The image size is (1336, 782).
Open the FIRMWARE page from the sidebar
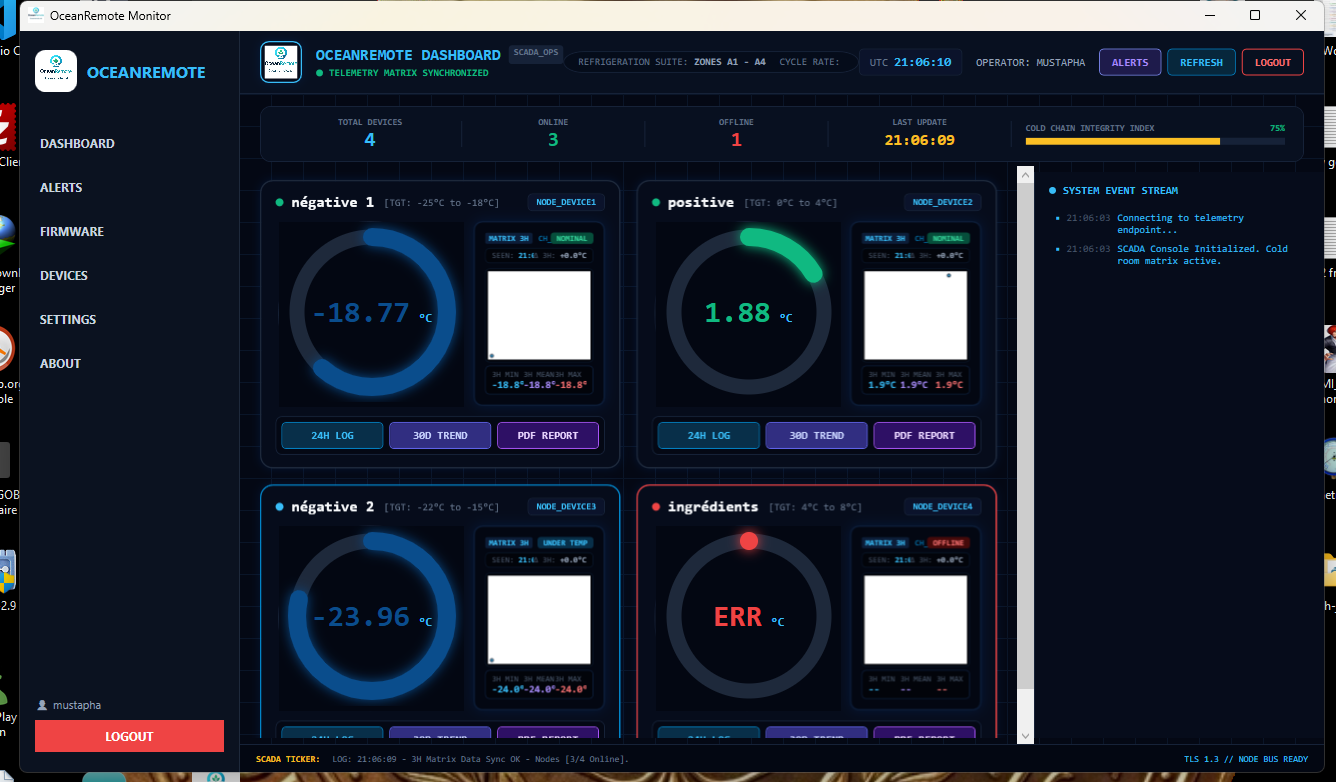coord(72,232)
